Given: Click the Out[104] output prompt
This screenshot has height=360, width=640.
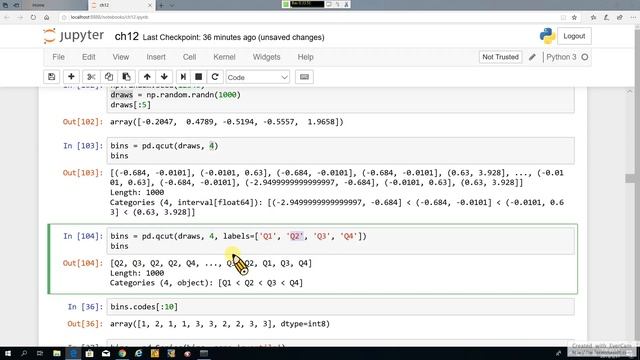Looking at the screenshot, I should pos(82,263).
